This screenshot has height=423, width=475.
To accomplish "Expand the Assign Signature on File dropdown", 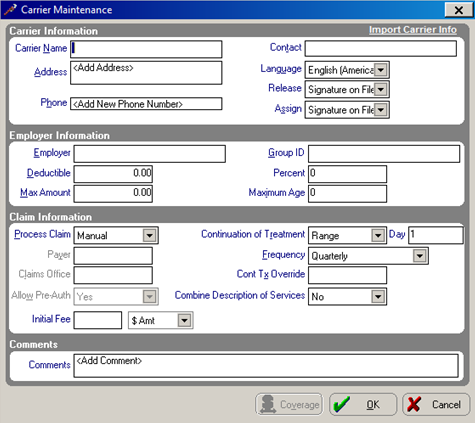I will [x=381, y=109].
